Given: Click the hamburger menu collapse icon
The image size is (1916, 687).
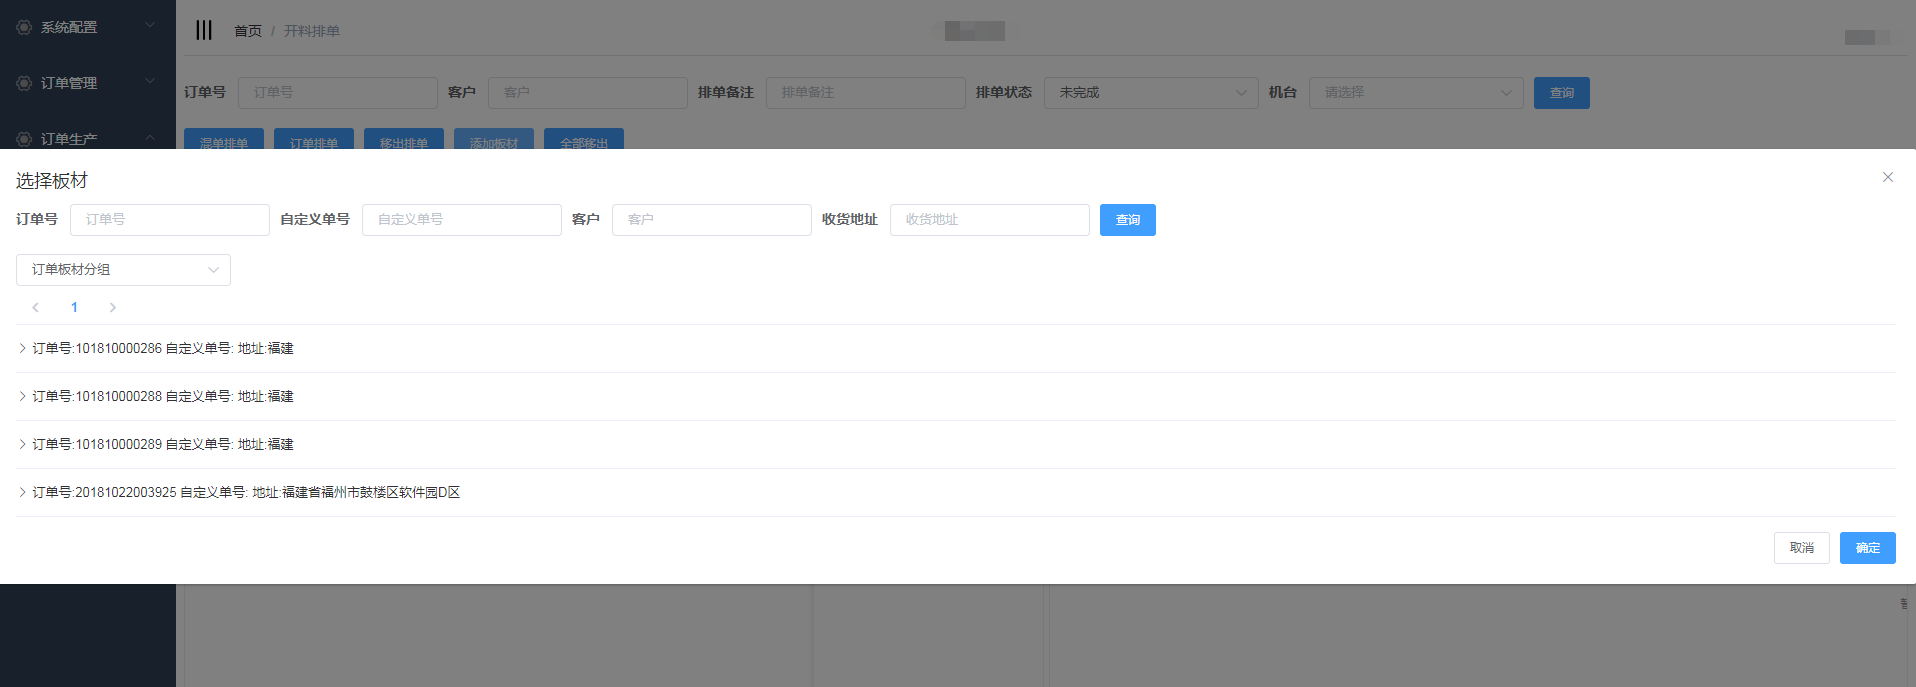Looking at the screenshot, I should [x=204, y=30].
